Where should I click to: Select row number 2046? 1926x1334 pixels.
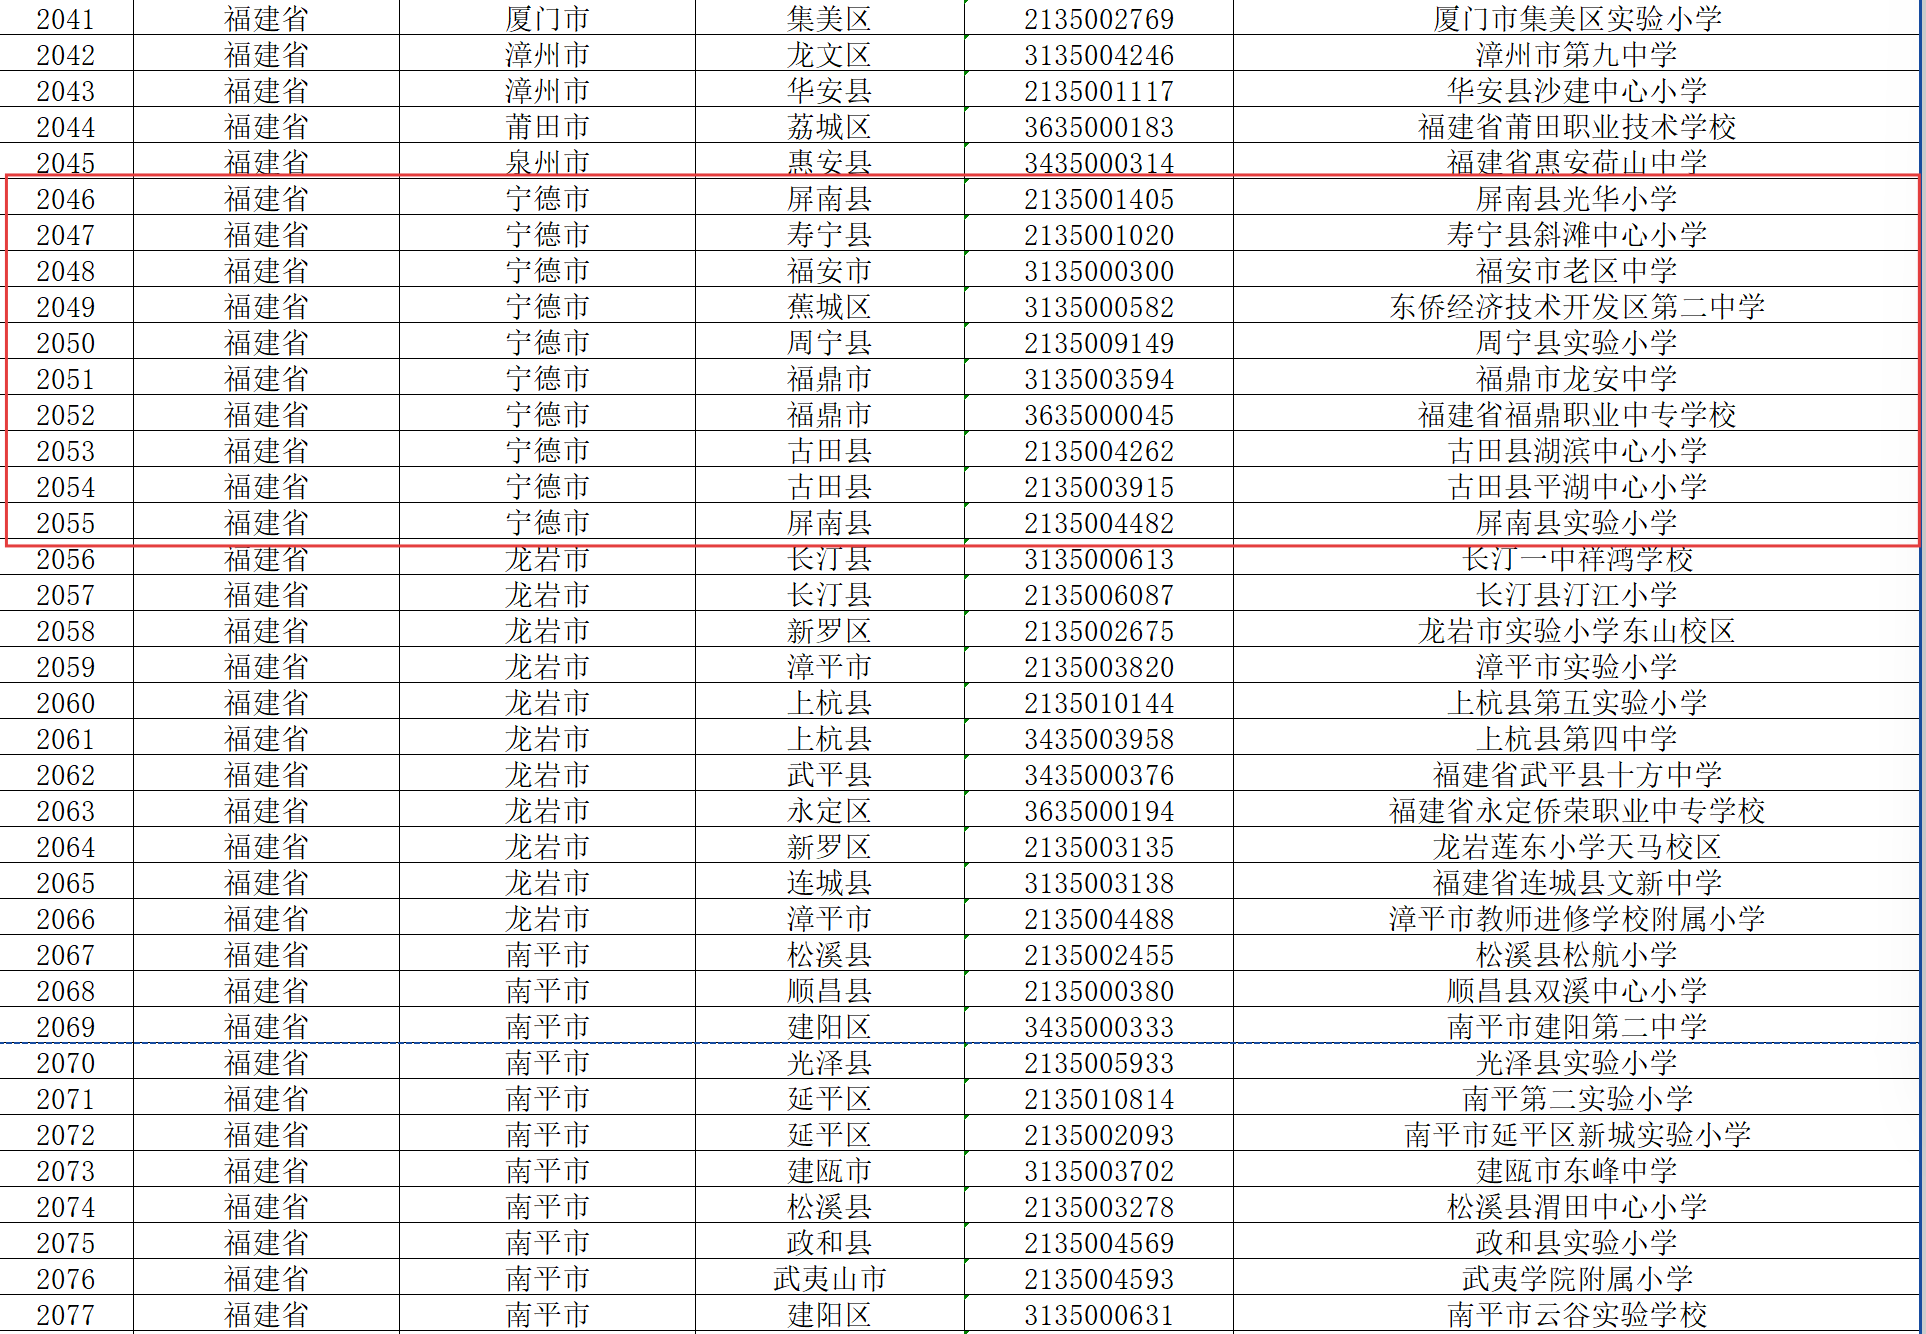coord(66,199)
